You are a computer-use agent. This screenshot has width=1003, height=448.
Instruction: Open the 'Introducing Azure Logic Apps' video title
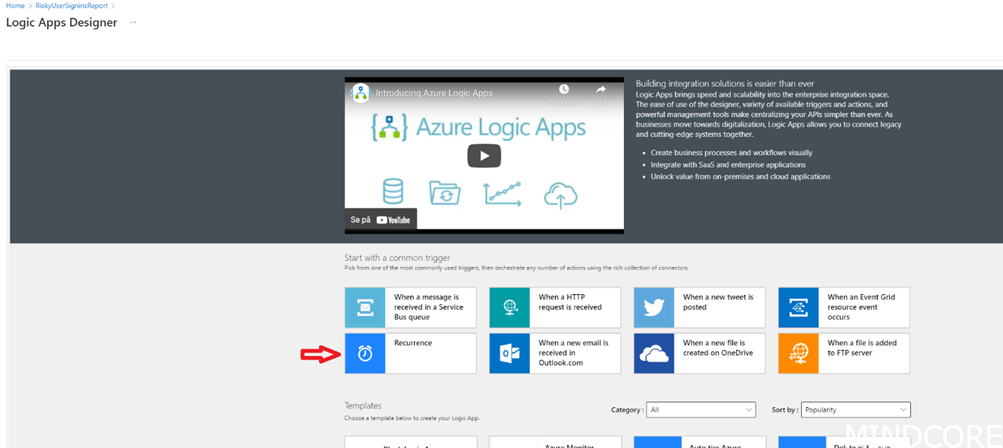click(x=434, y=93)
